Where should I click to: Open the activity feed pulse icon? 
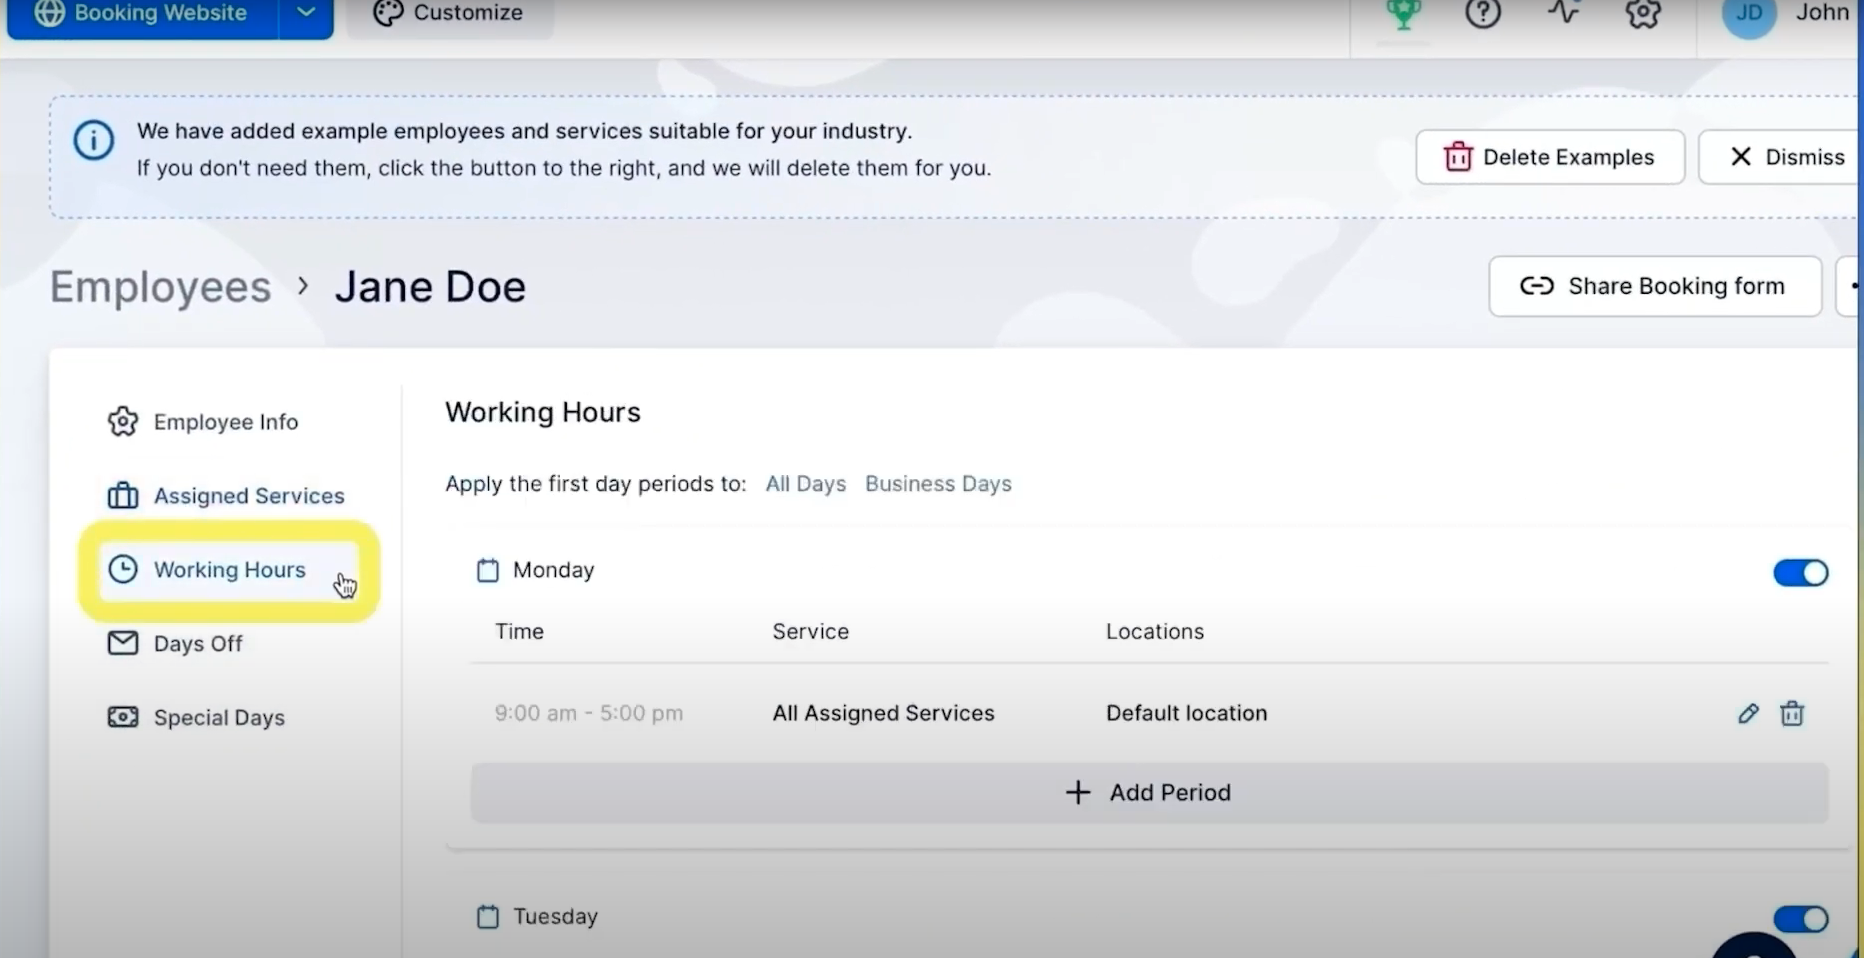coord(1563,14)
